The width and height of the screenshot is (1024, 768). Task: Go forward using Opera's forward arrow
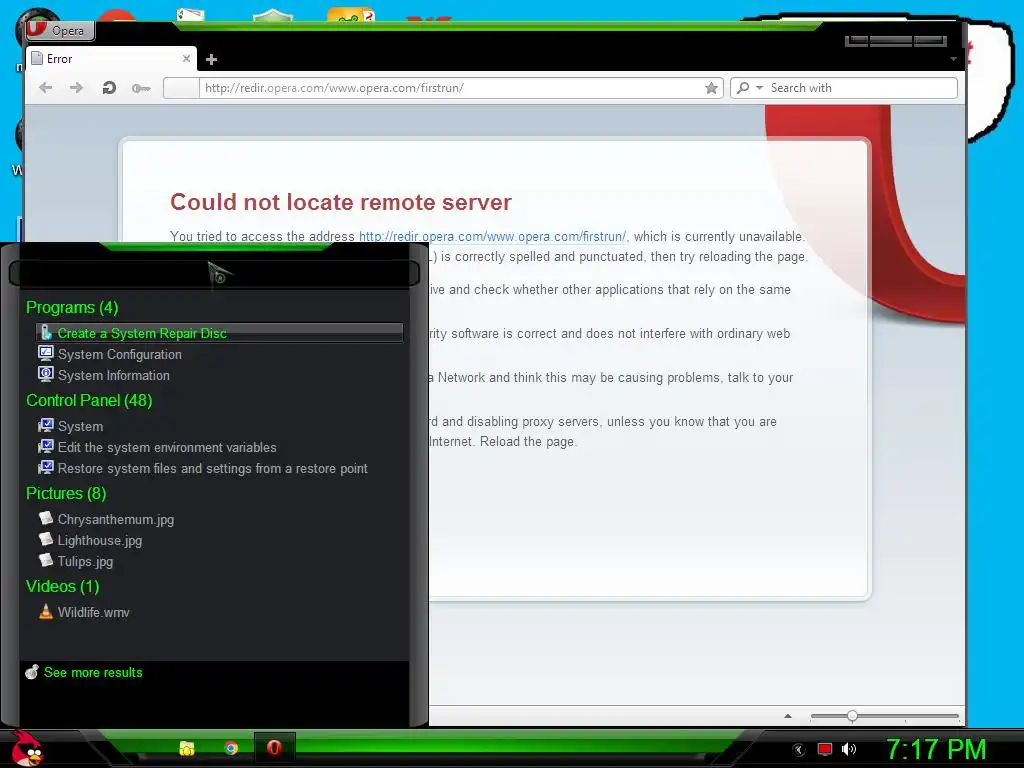pyautogui.click(x=76, y=88)
